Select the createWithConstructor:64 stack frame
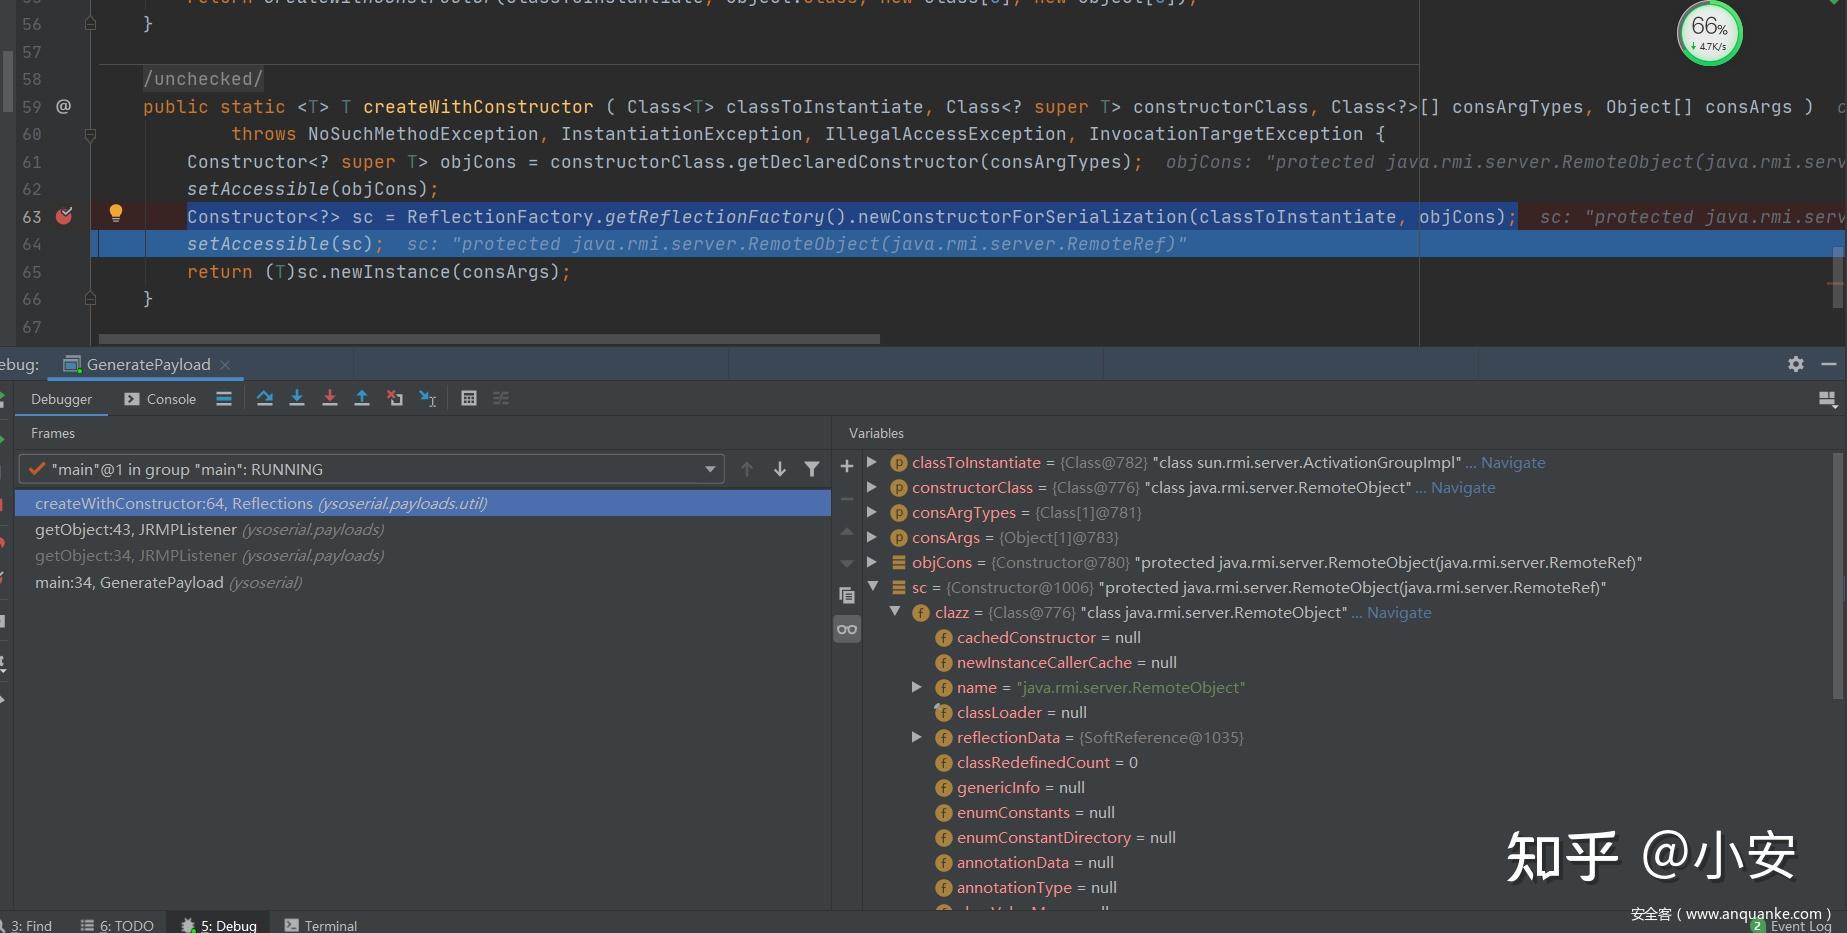 coord(423,503)
